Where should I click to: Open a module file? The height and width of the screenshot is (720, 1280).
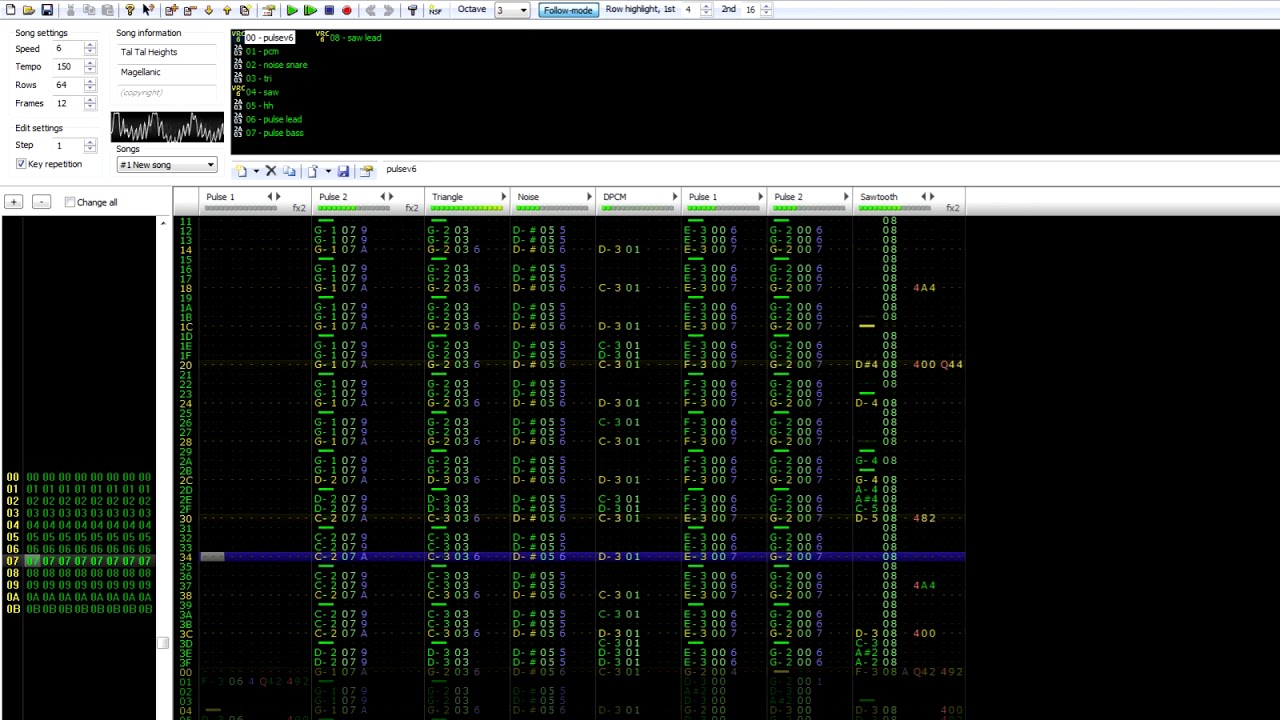[x=28, y=10]
